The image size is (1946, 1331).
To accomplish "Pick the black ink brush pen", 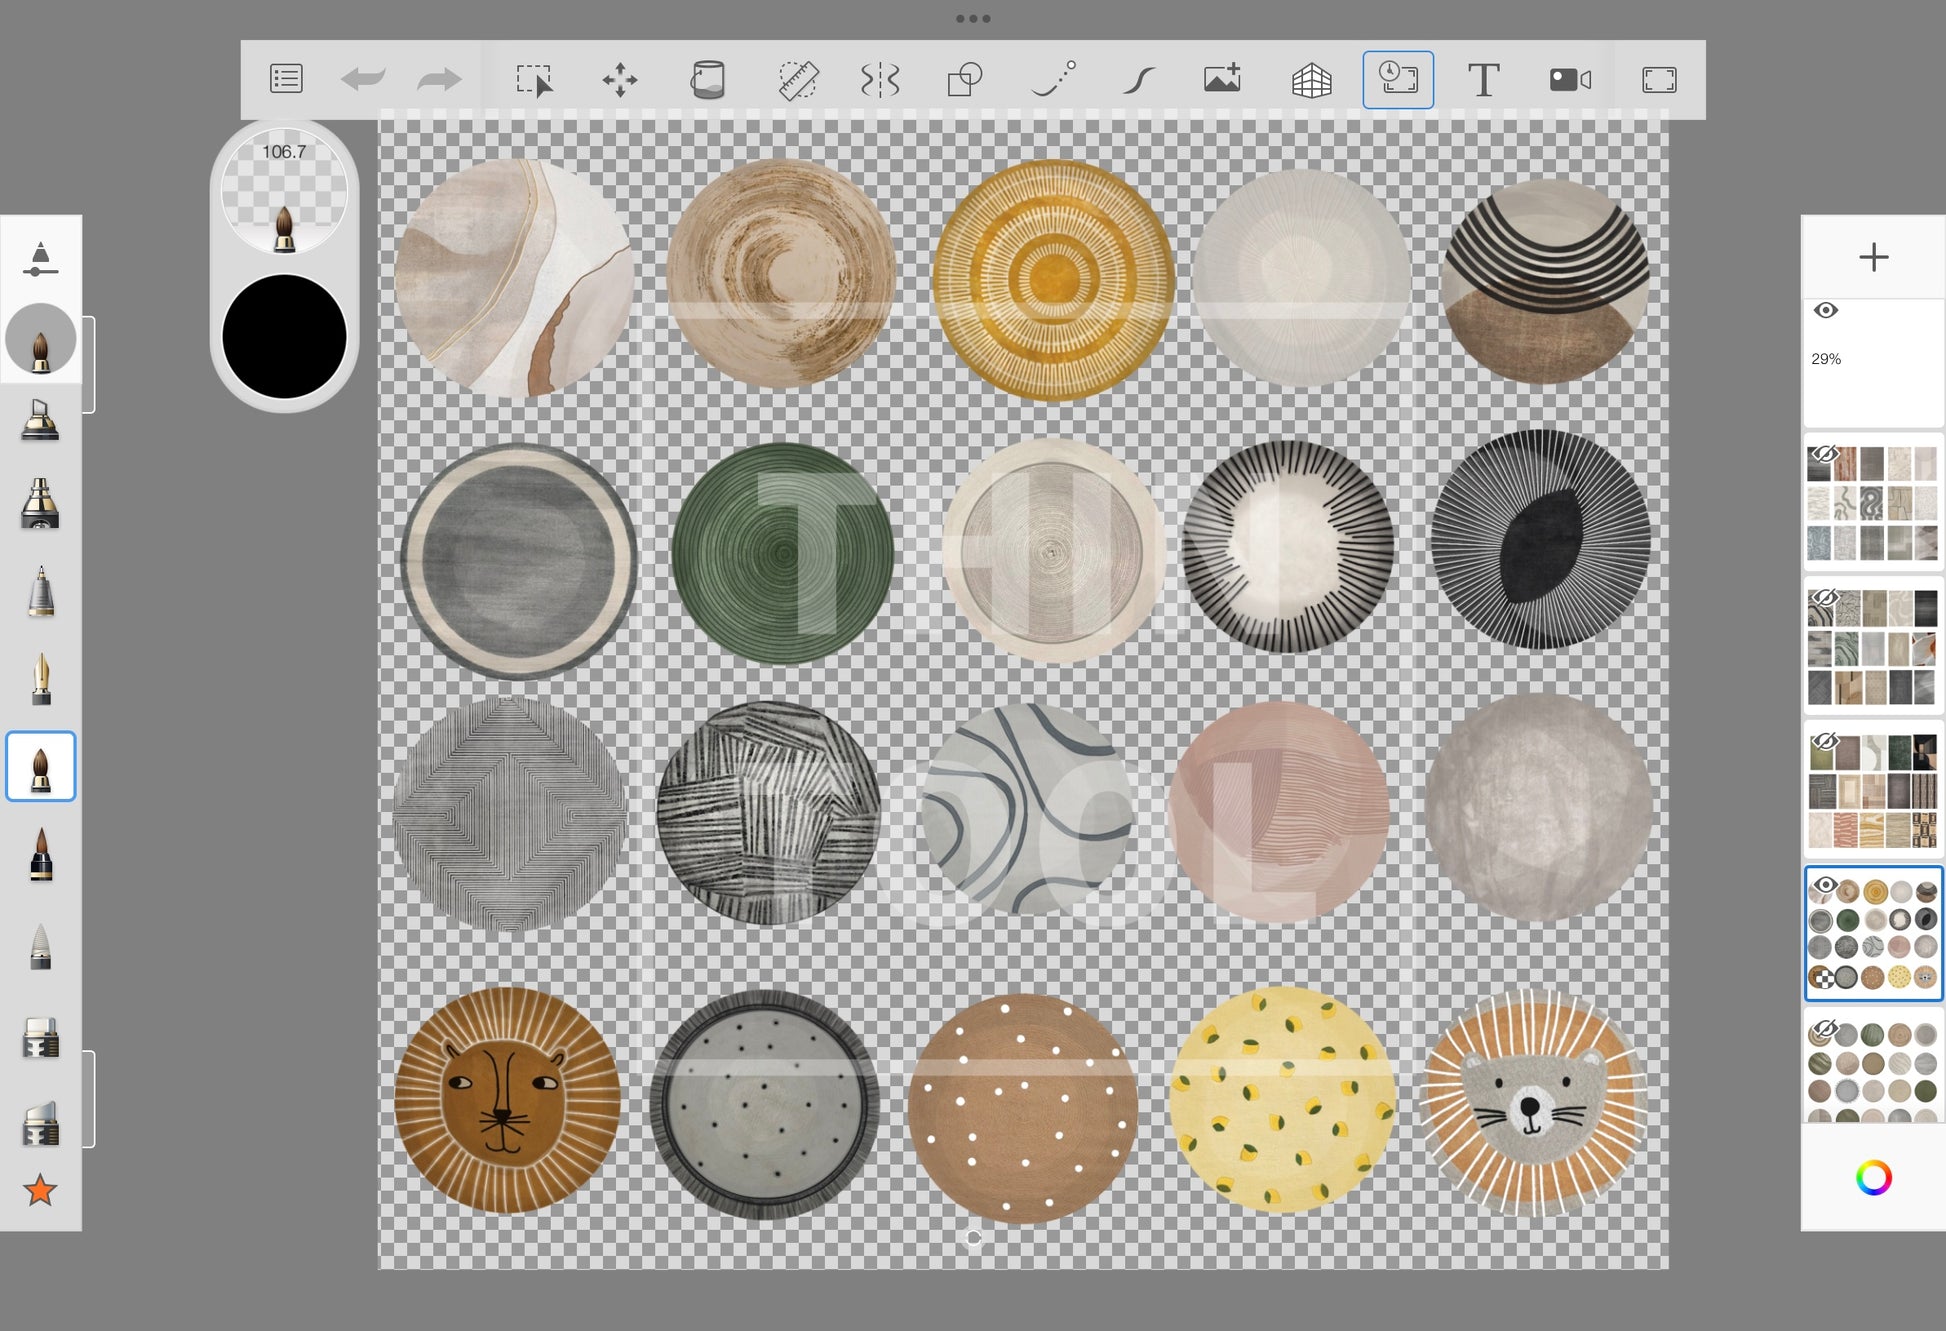I will click(x=40, y=854).
